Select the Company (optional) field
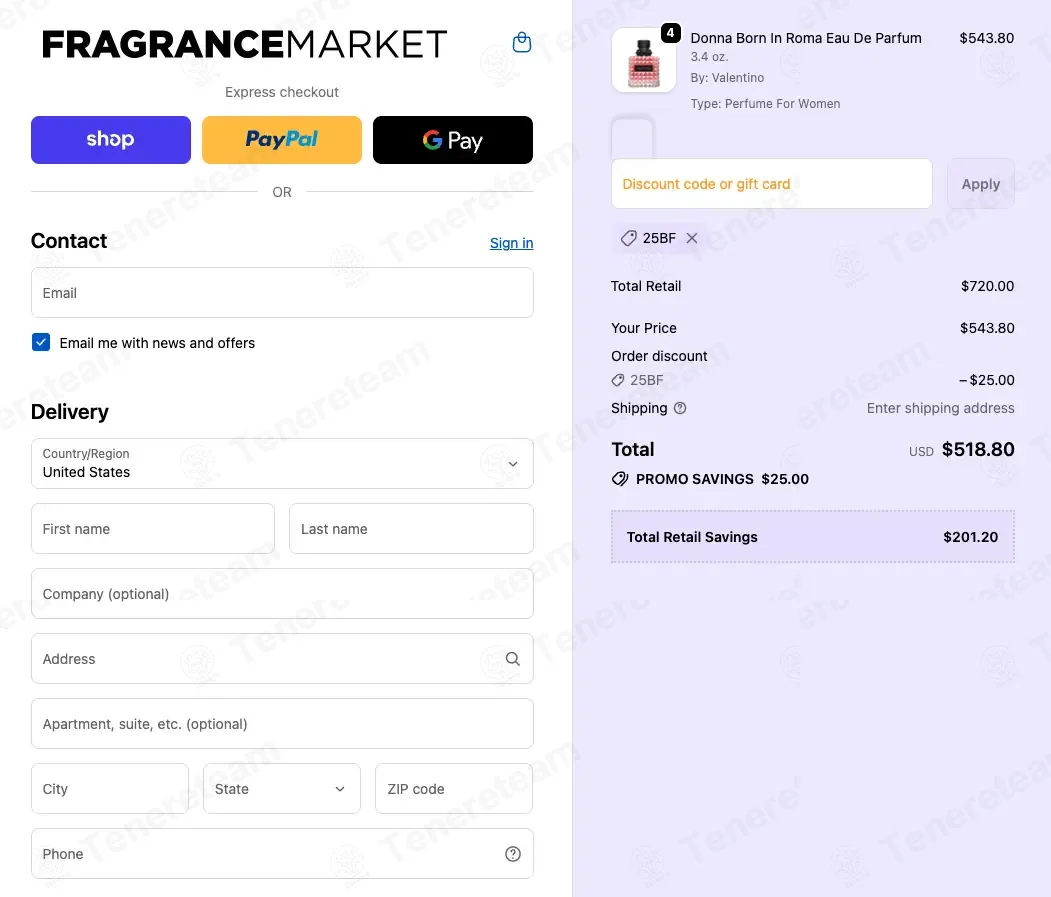Screen dimensions: 1051x897 [282, 594]
